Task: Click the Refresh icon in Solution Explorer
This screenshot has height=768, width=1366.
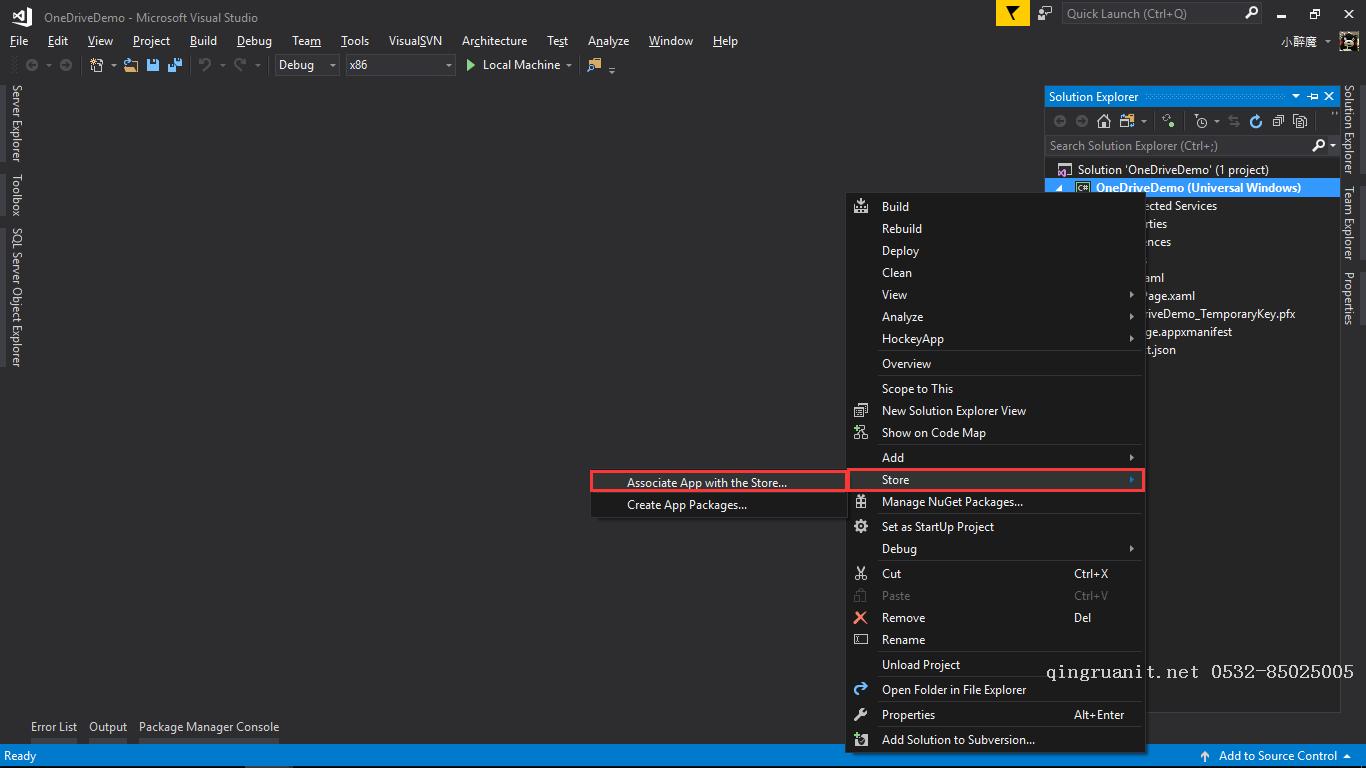Action: coord(1256,121)
